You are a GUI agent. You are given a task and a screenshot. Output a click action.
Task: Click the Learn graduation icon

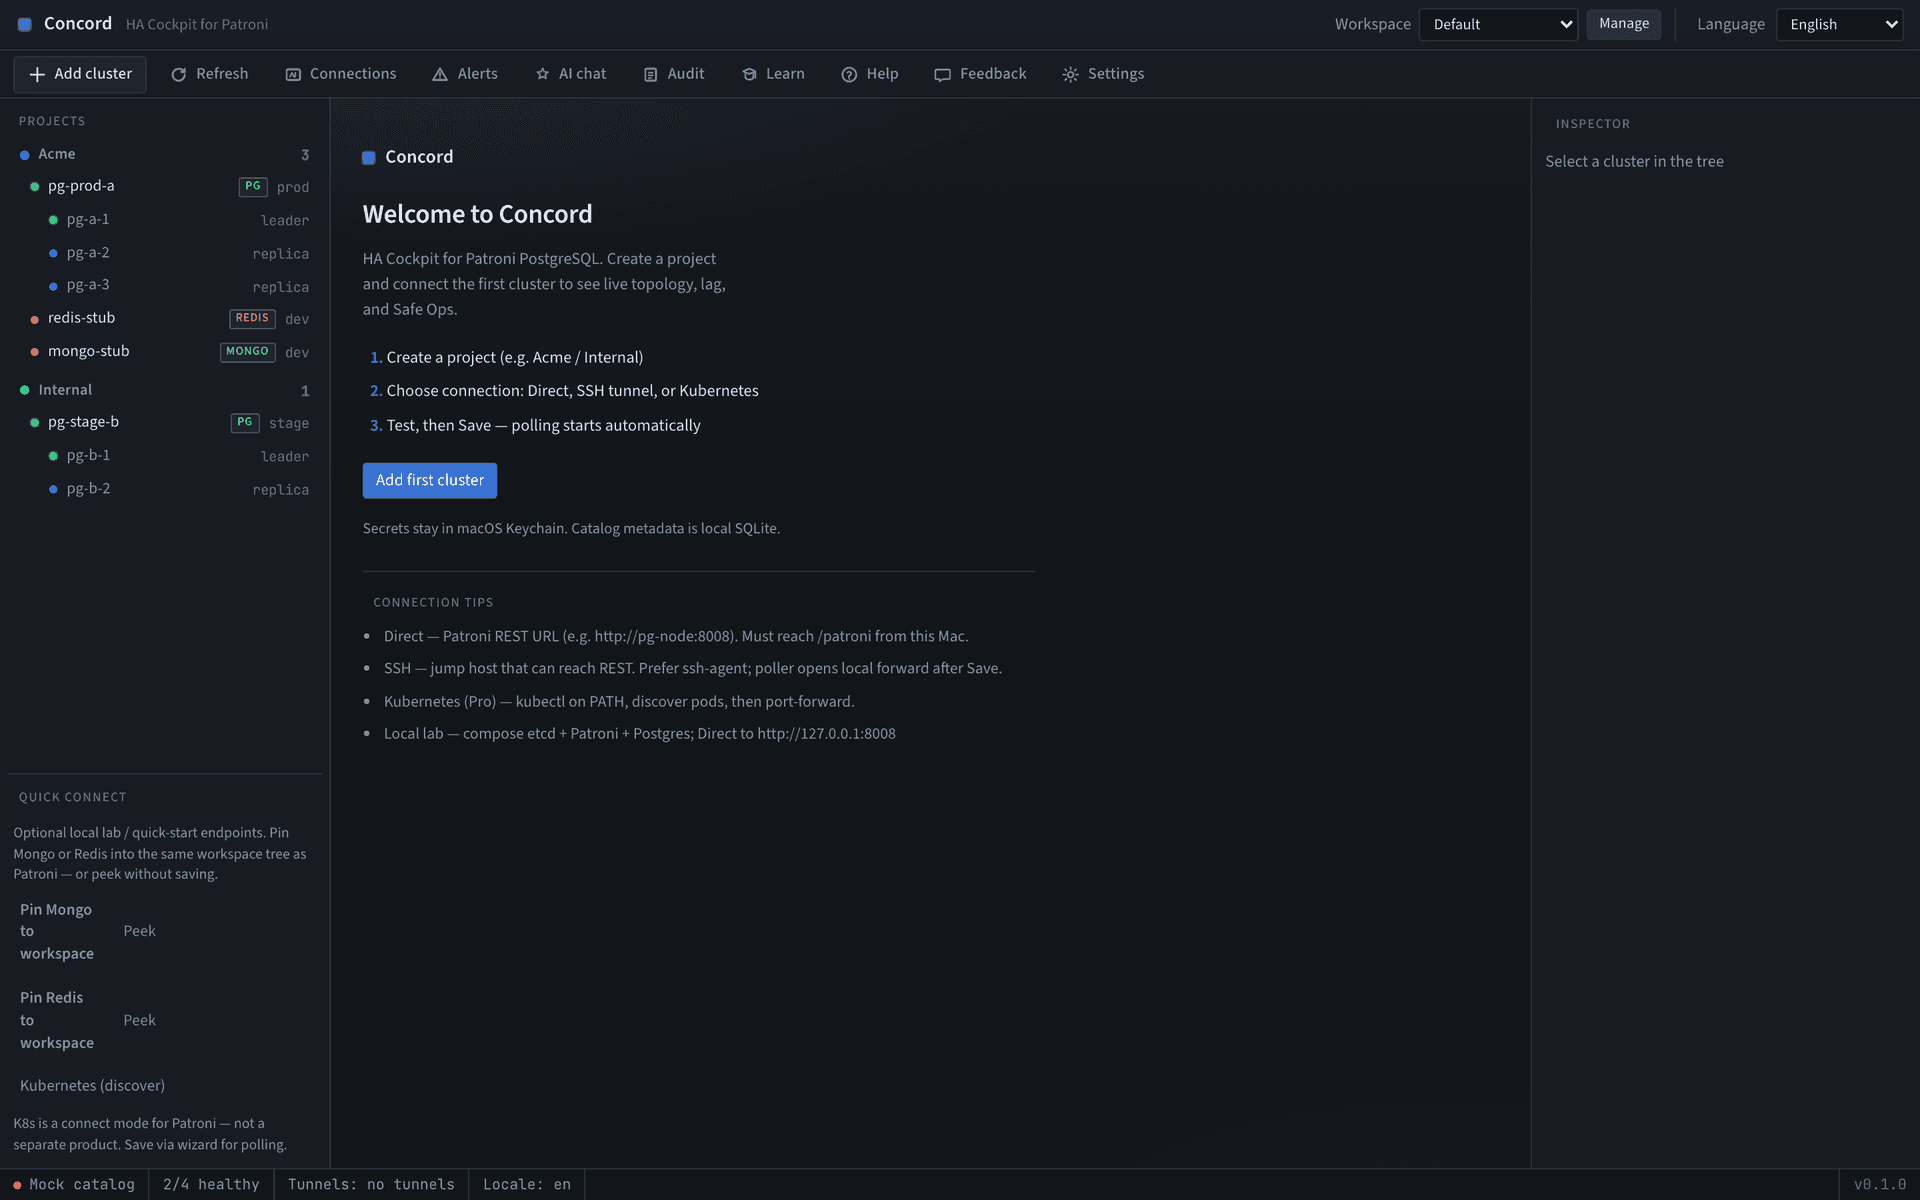749,75
